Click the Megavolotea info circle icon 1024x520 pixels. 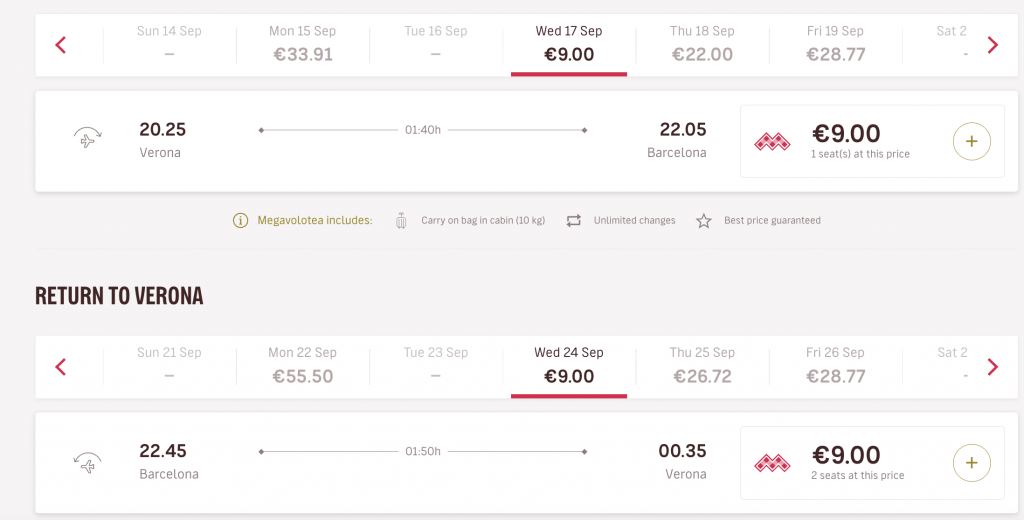(x=240, y=221)
